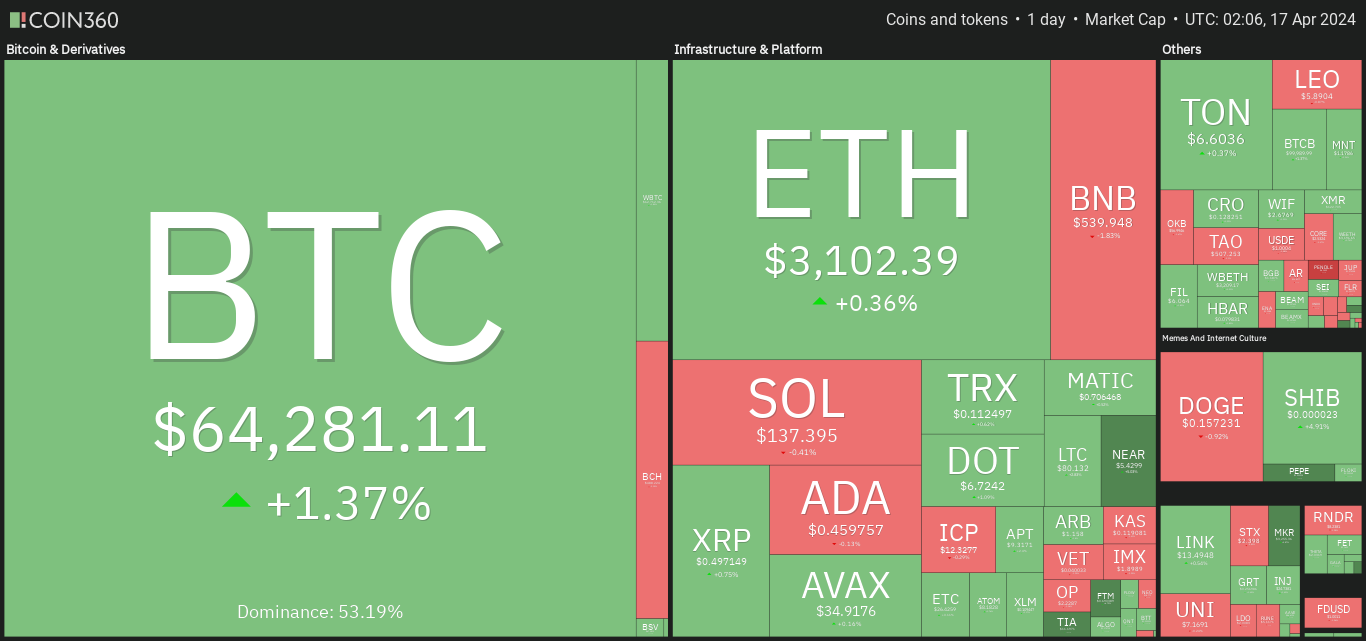This screenshot has width=1366, height=641.
Task: Click the Bitcoin & Derivatives category label
Action: 66,49
